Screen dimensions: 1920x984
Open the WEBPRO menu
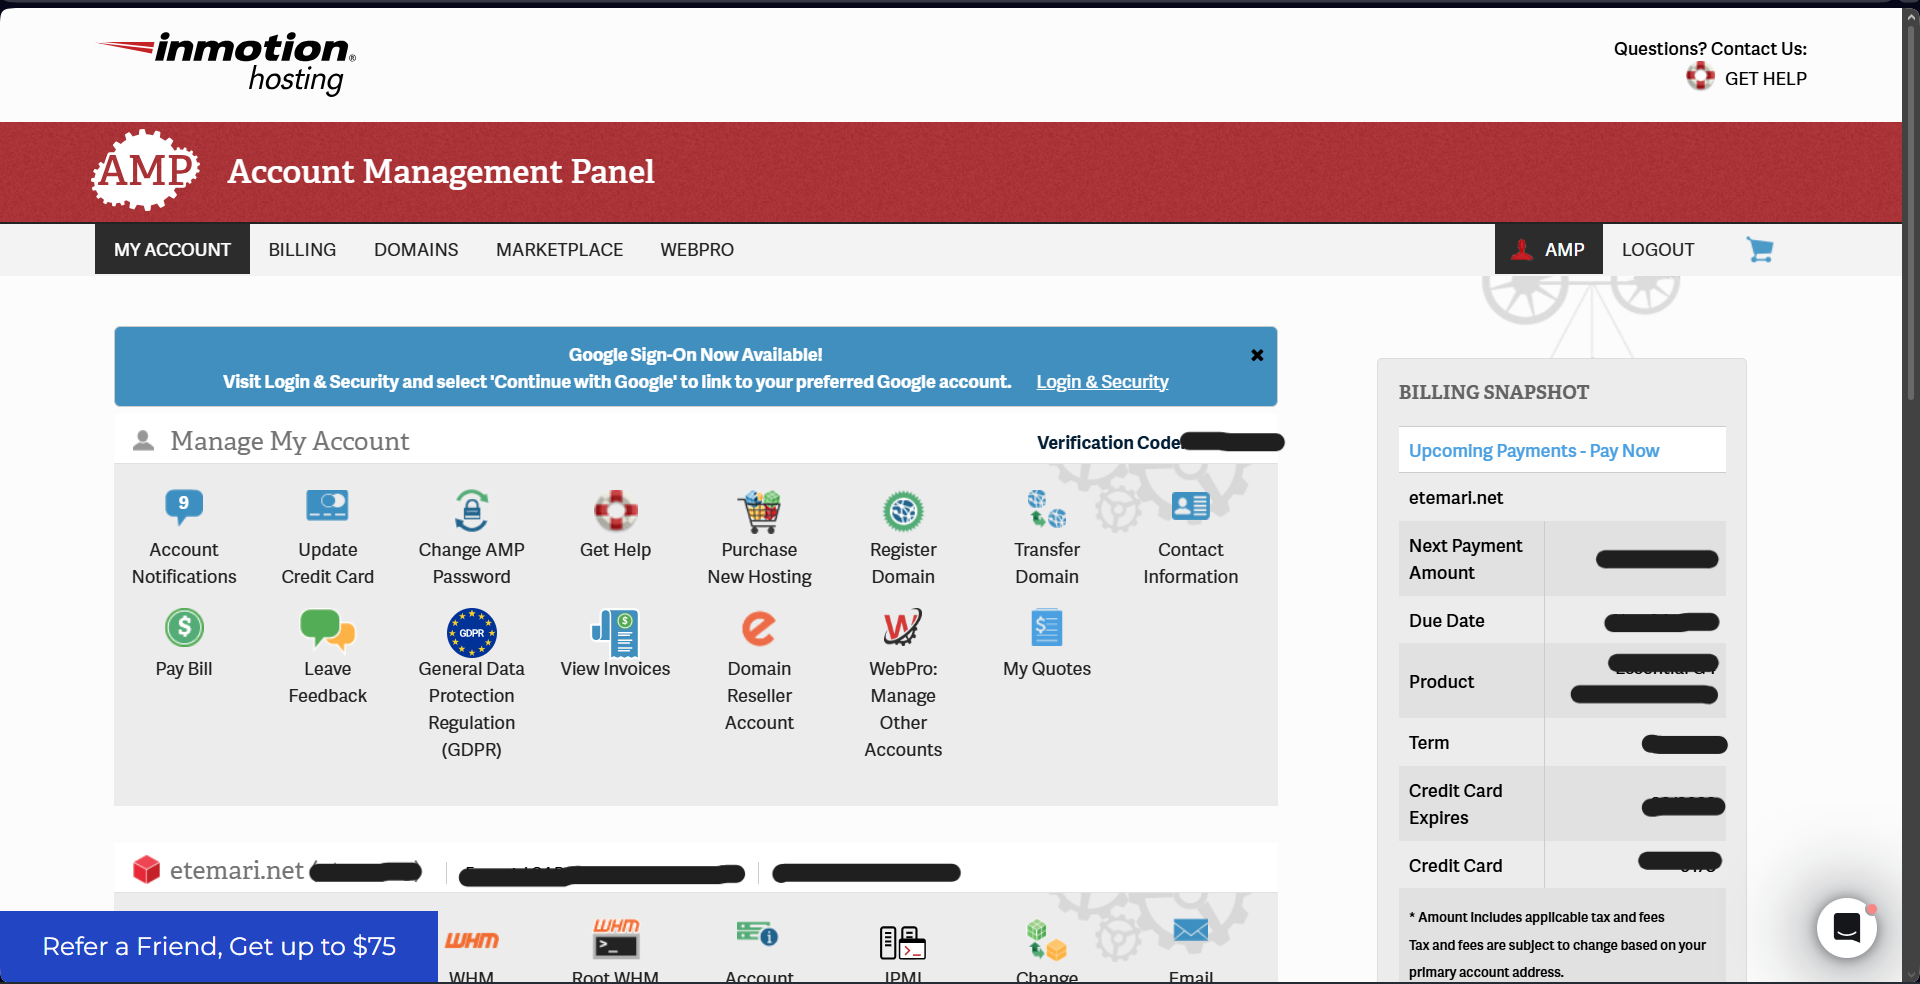click(697, 249)
